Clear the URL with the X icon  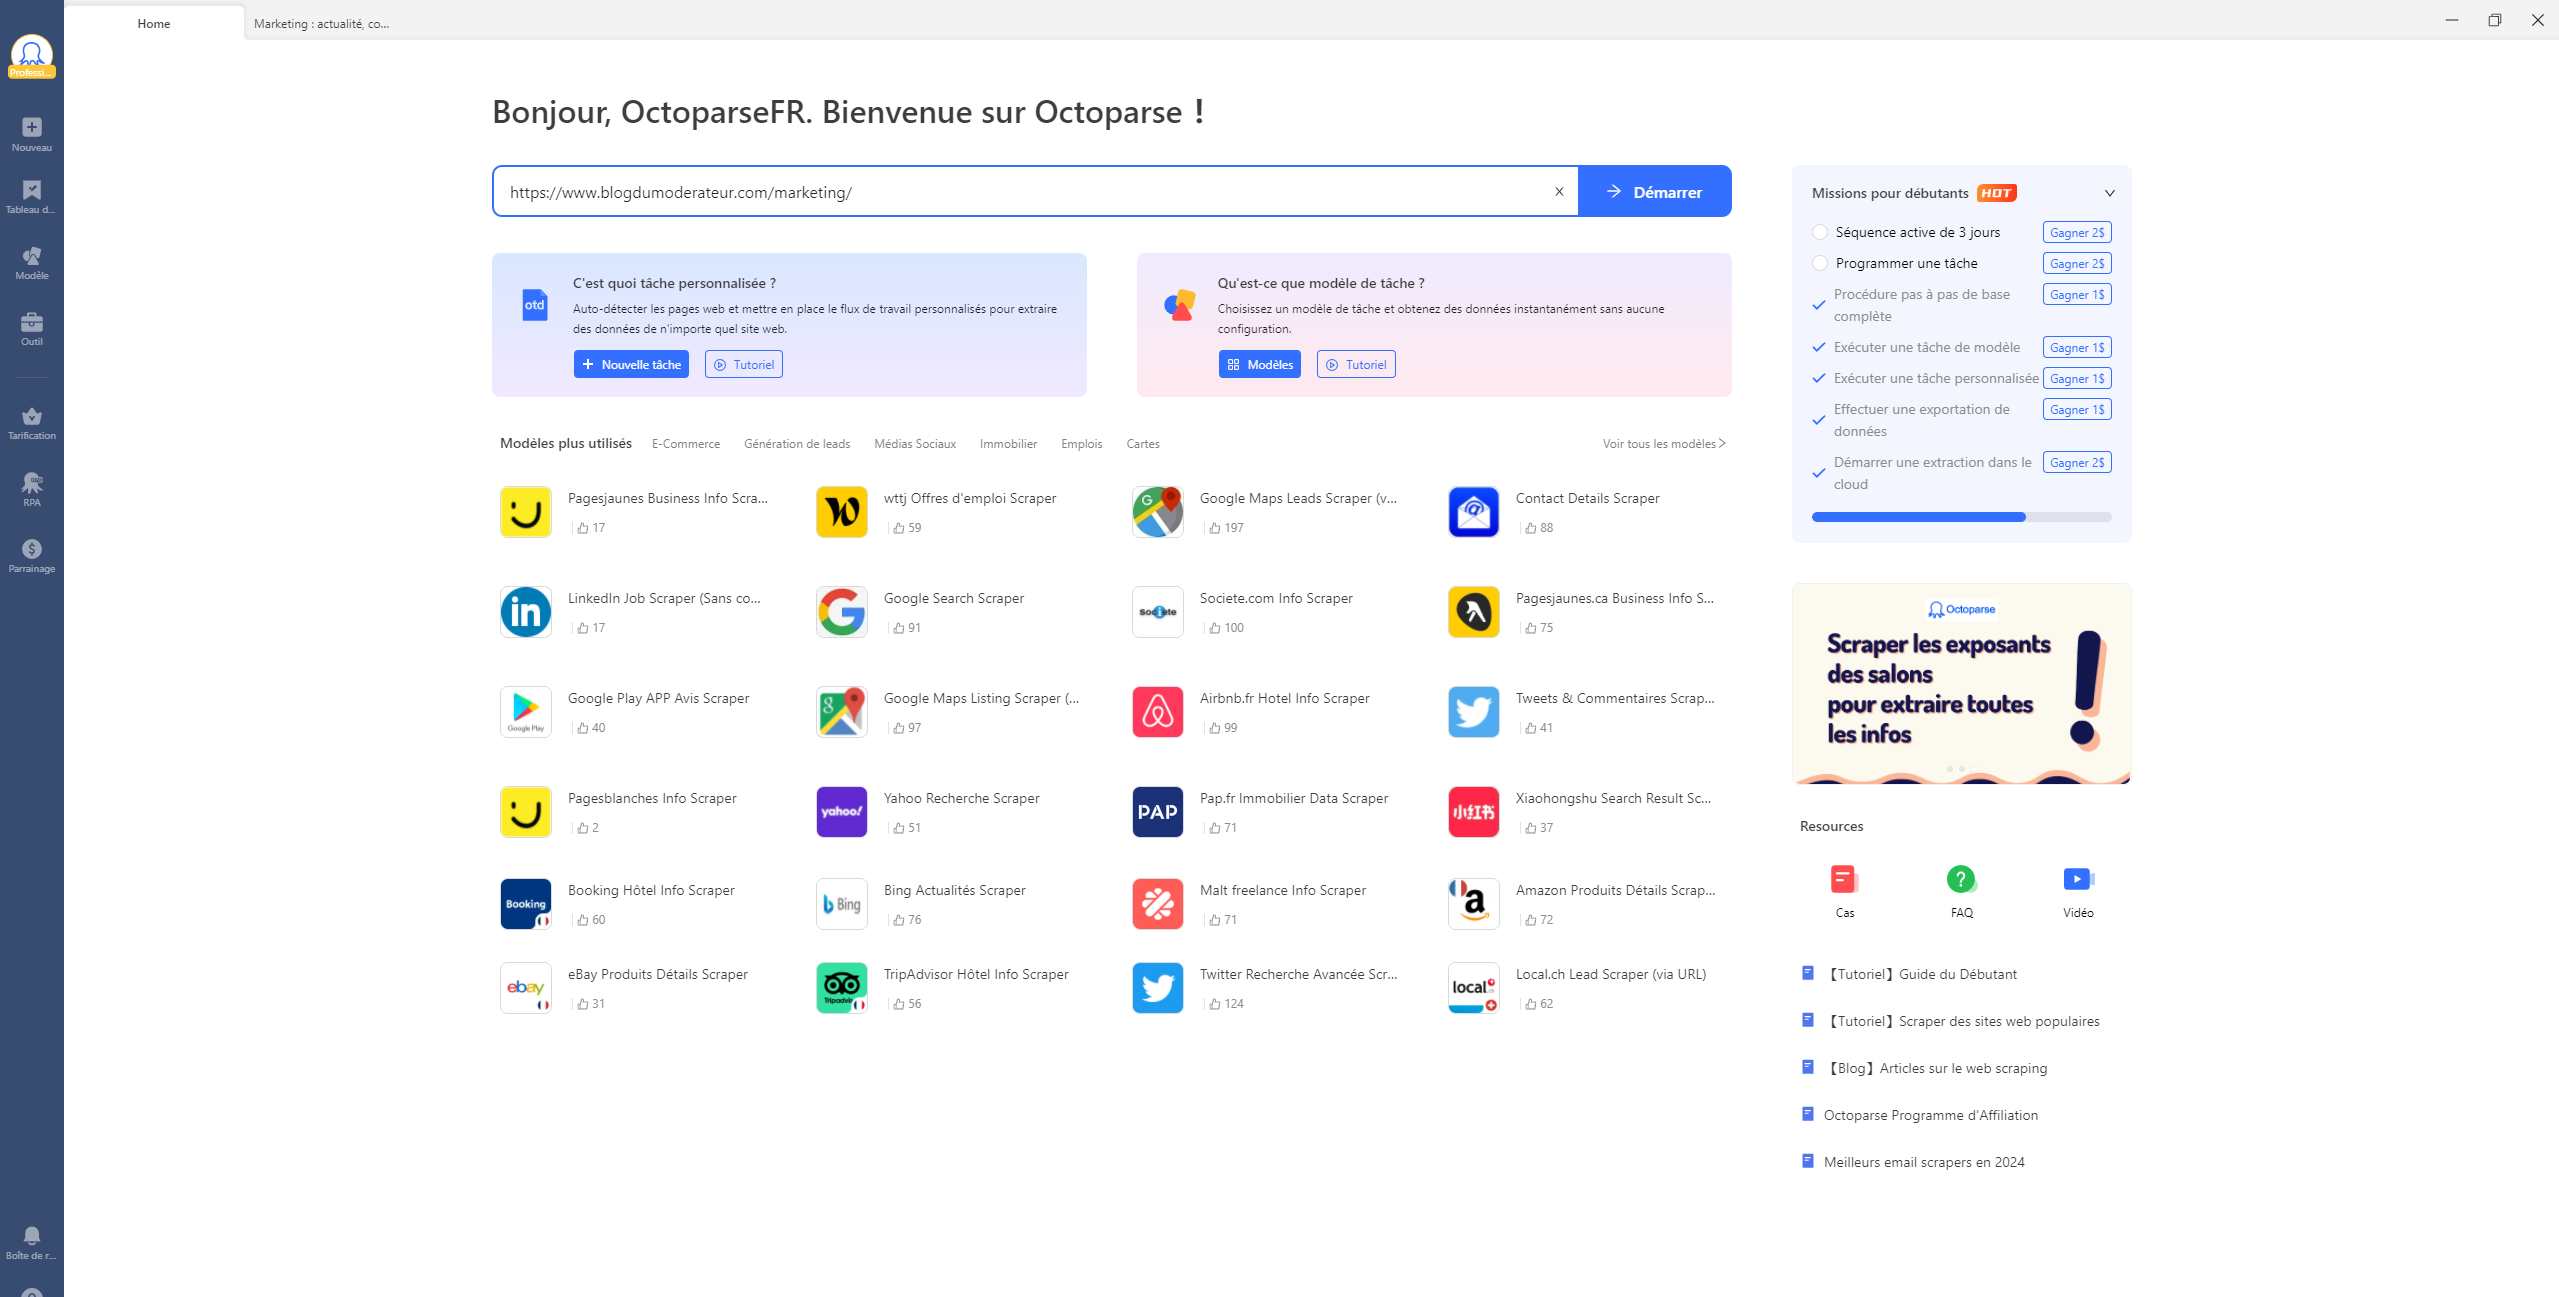[x=1559, y=191]
